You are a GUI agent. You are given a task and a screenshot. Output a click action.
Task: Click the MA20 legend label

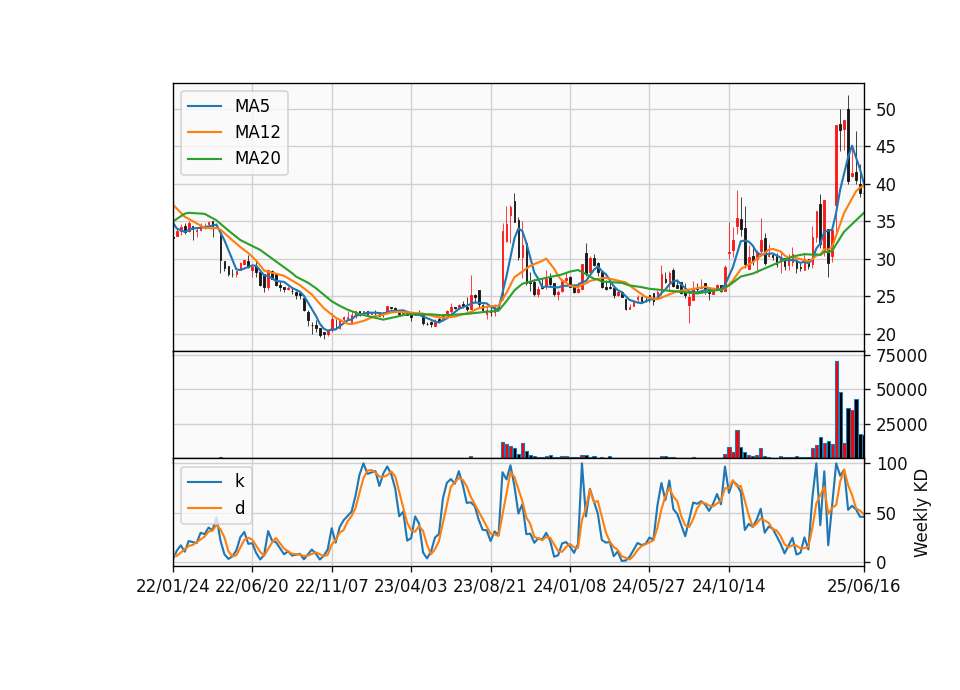[257, 159]
